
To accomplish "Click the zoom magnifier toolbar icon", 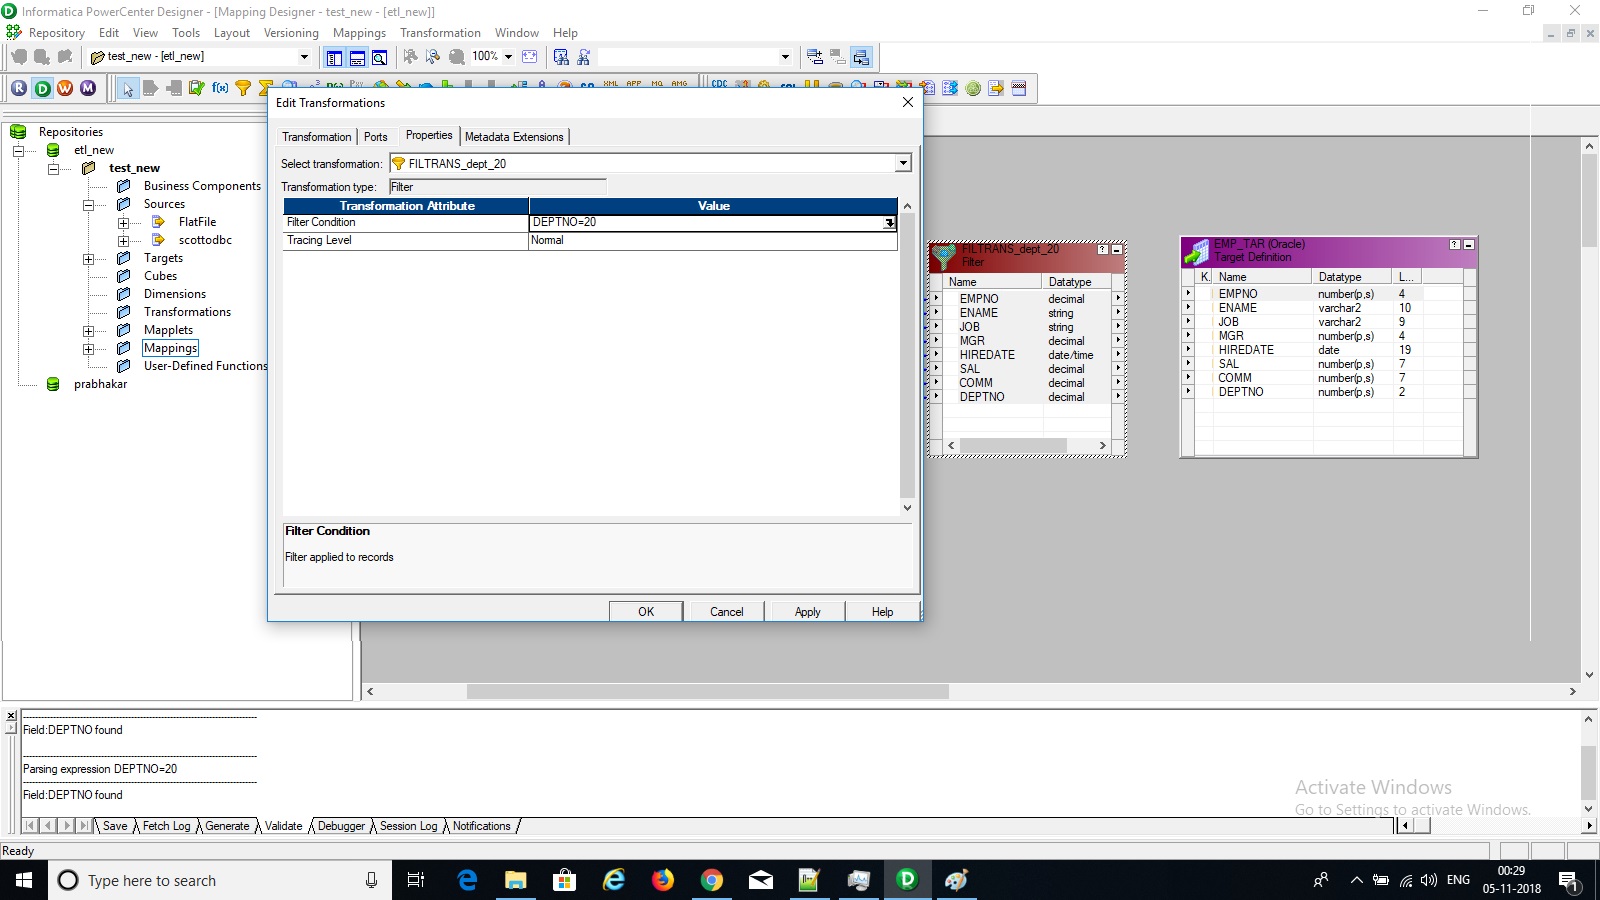I will click(380, 57).
